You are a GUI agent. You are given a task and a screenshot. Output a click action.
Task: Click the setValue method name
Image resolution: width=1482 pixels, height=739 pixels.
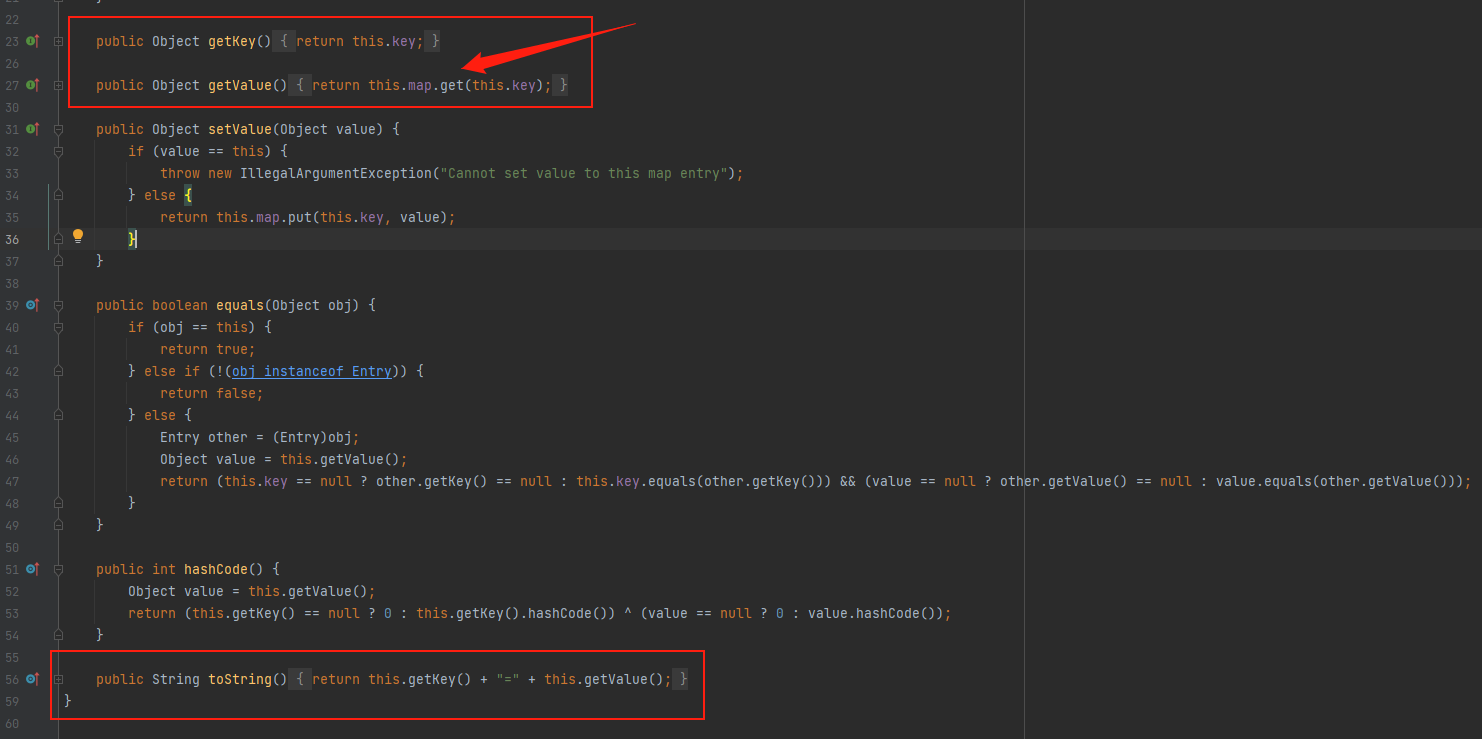pos(240,129)
